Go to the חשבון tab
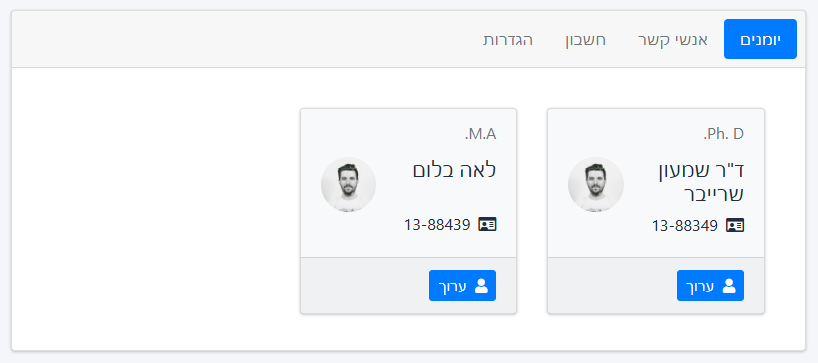Screen dimensions: 818x363 click(585, 40)
